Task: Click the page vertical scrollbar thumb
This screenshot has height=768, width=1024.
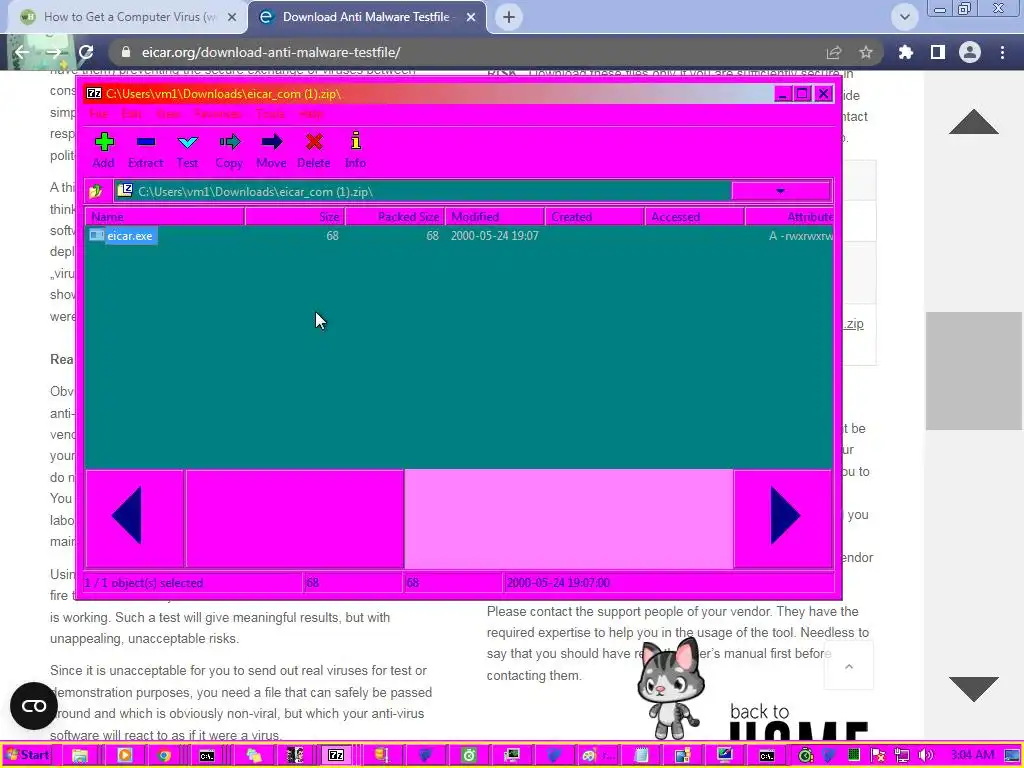Action: [974, 371]
